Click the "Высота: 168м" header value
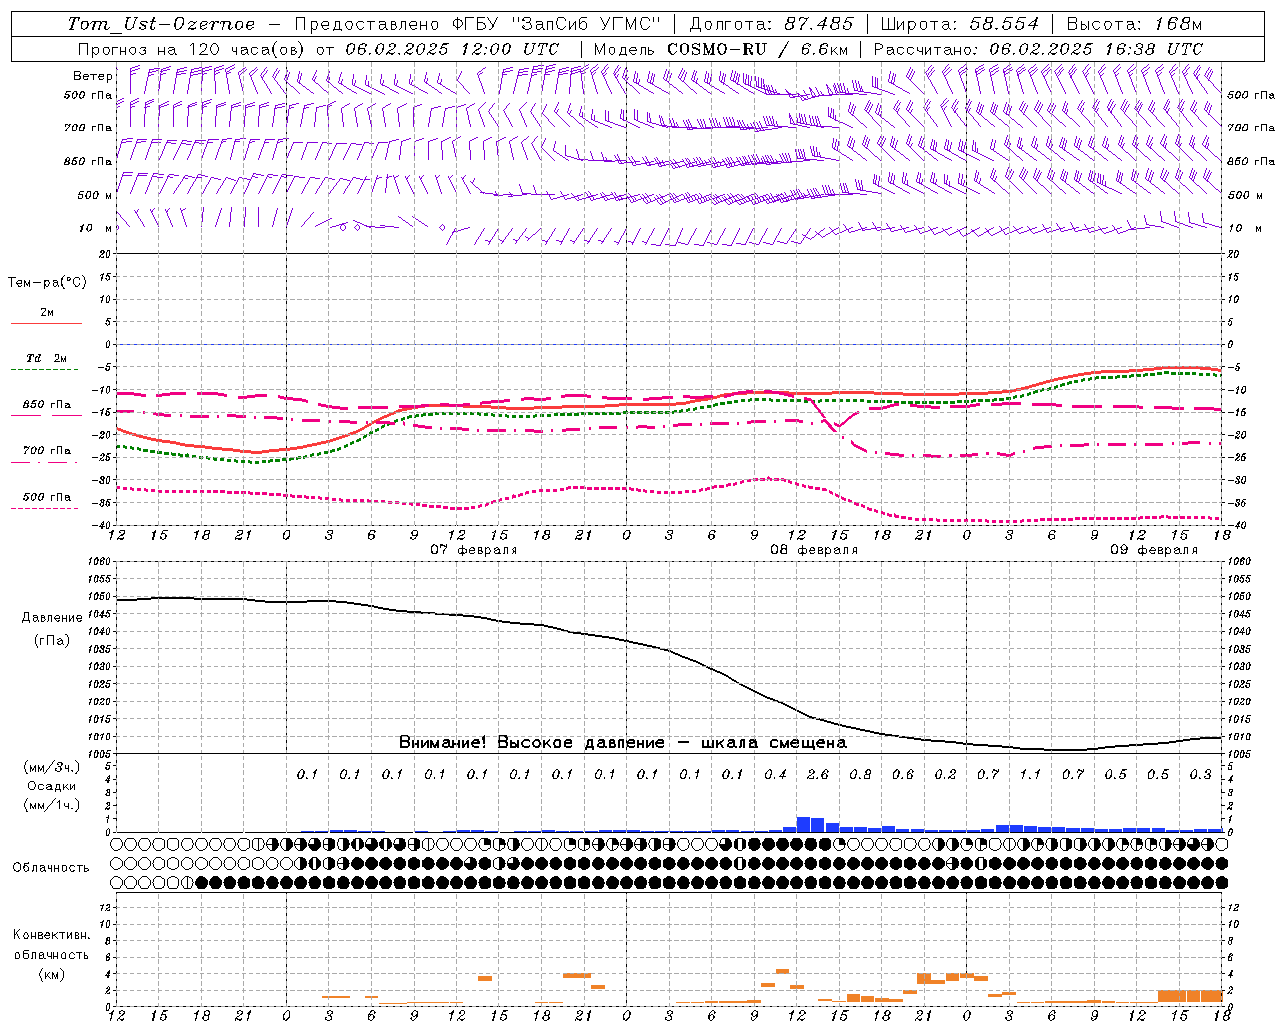 point(1134,24)
